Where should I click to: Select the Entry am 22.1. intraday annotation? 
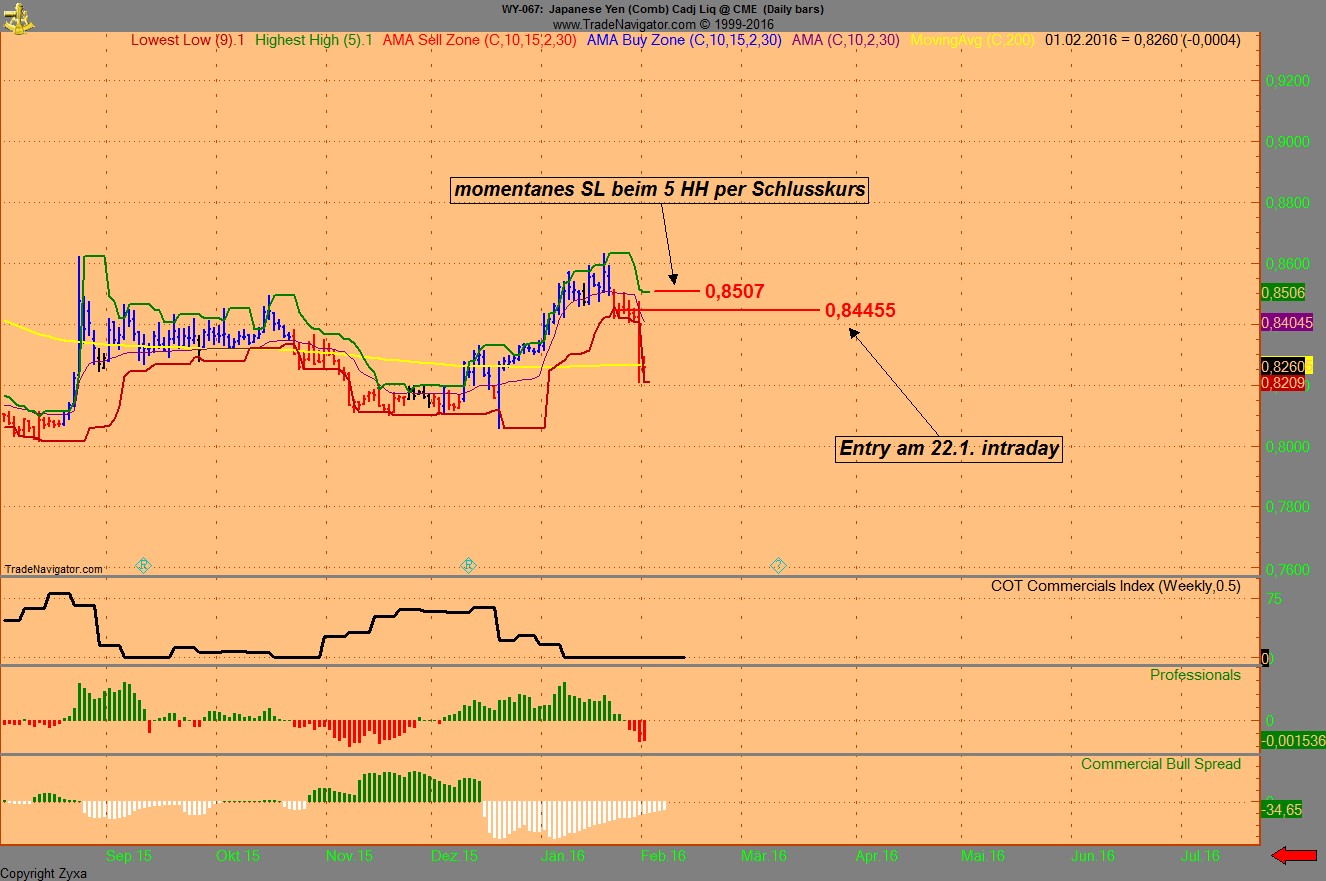948,448
